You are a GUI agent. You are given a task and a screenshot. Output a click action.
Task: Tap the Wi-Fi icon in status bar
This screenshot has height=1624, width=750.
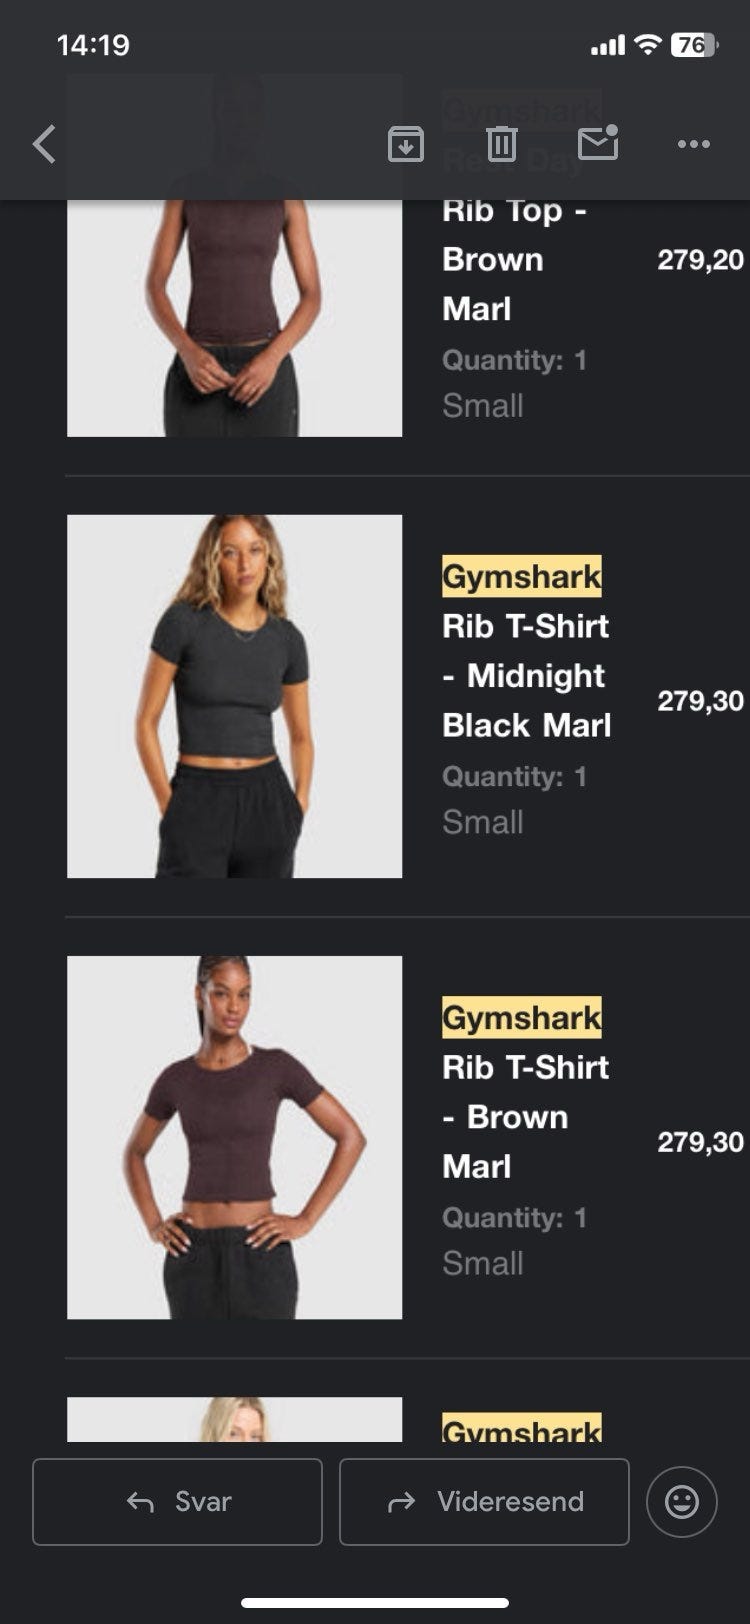coord(648,45)
